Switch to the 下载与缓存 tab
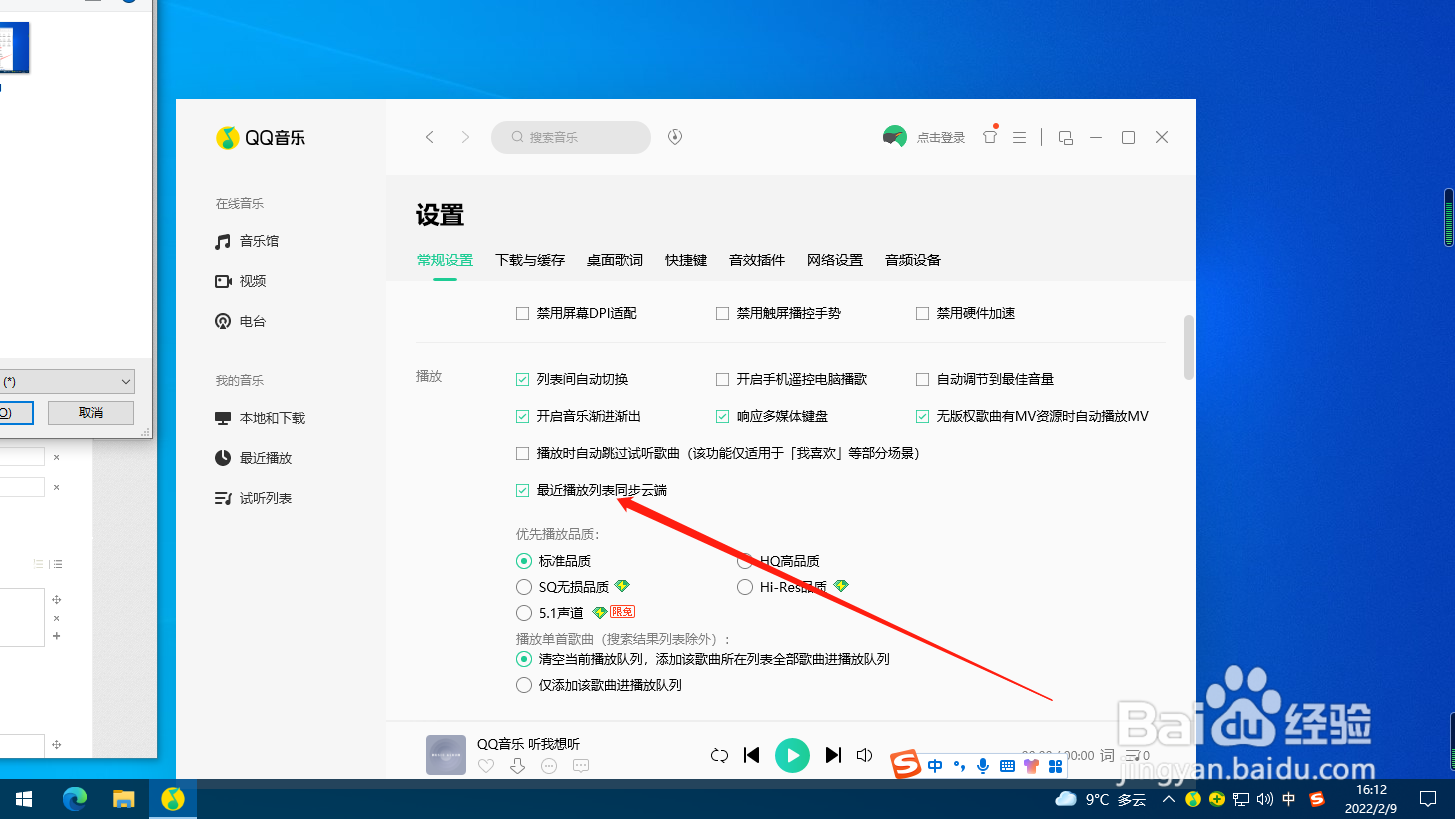This screenshot has width=1455, height=819. pyautogui.click(x=530, y=259)
